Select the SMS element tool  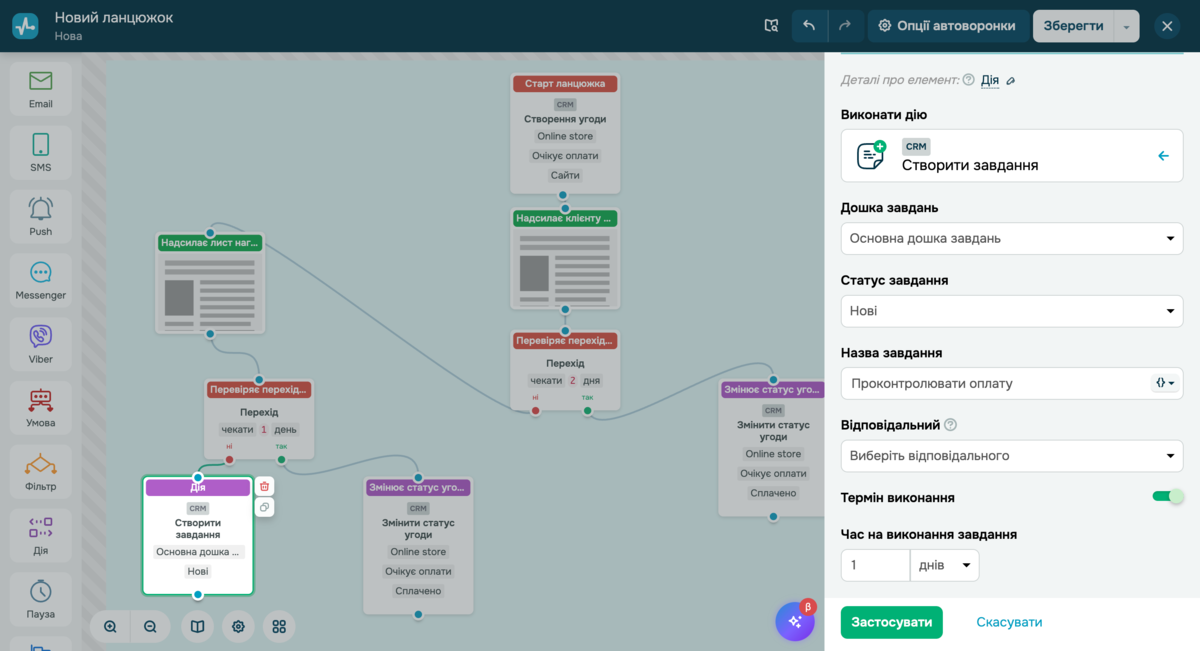40,152
